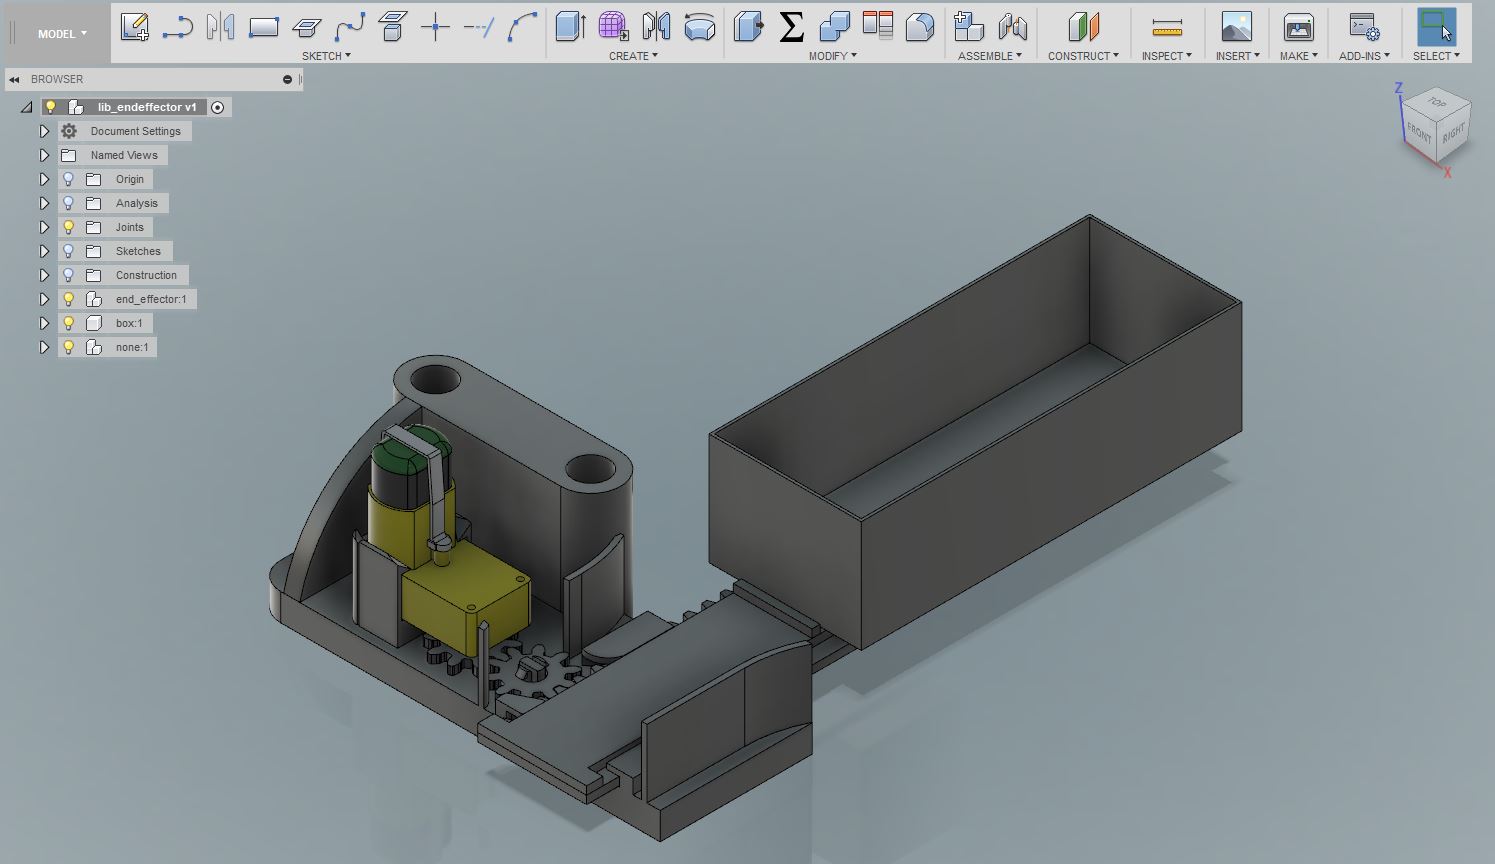1495x864 pixels.
Task: Click the Browser panel minus button
Action: (x=287, y=79)
